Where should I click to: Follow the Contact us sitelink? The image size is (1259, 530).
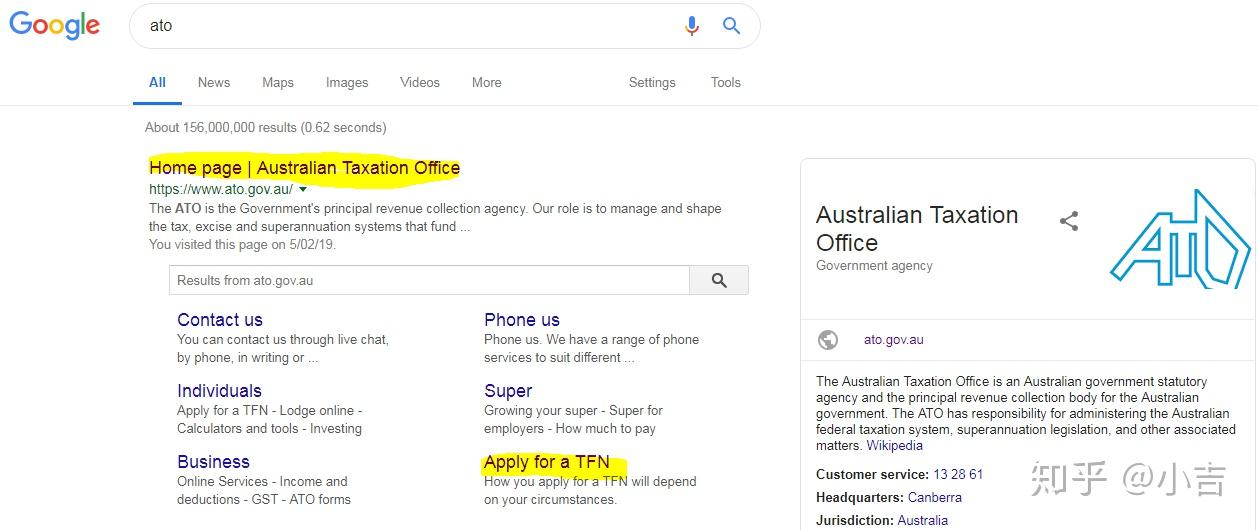[220, 320]
